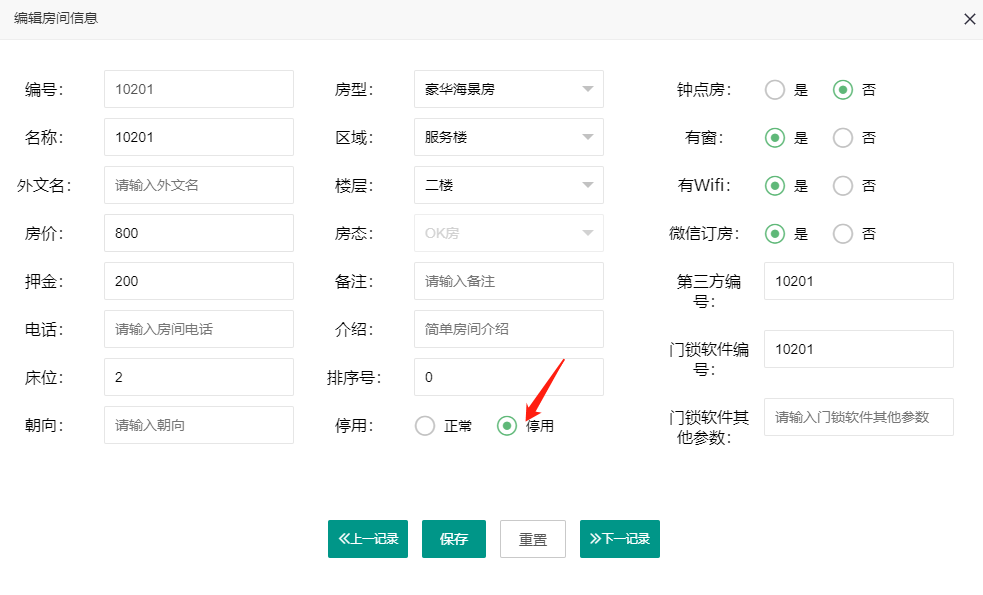This screenshot has width=983, height=595.
Task: Focus the 门锁软件其他参数 input field
Action: 859,417
